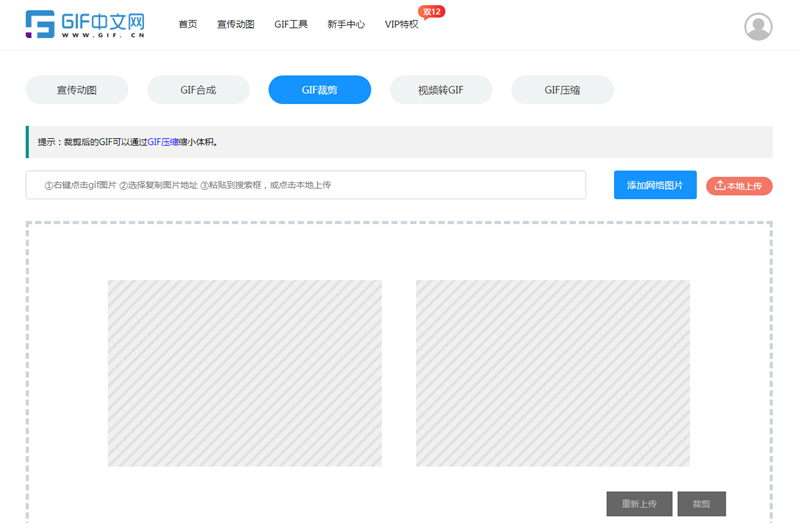The height and width of the screenshot is (523, 800).
Task: Open the VIP特权 navigation item
Action: [402, 25]
